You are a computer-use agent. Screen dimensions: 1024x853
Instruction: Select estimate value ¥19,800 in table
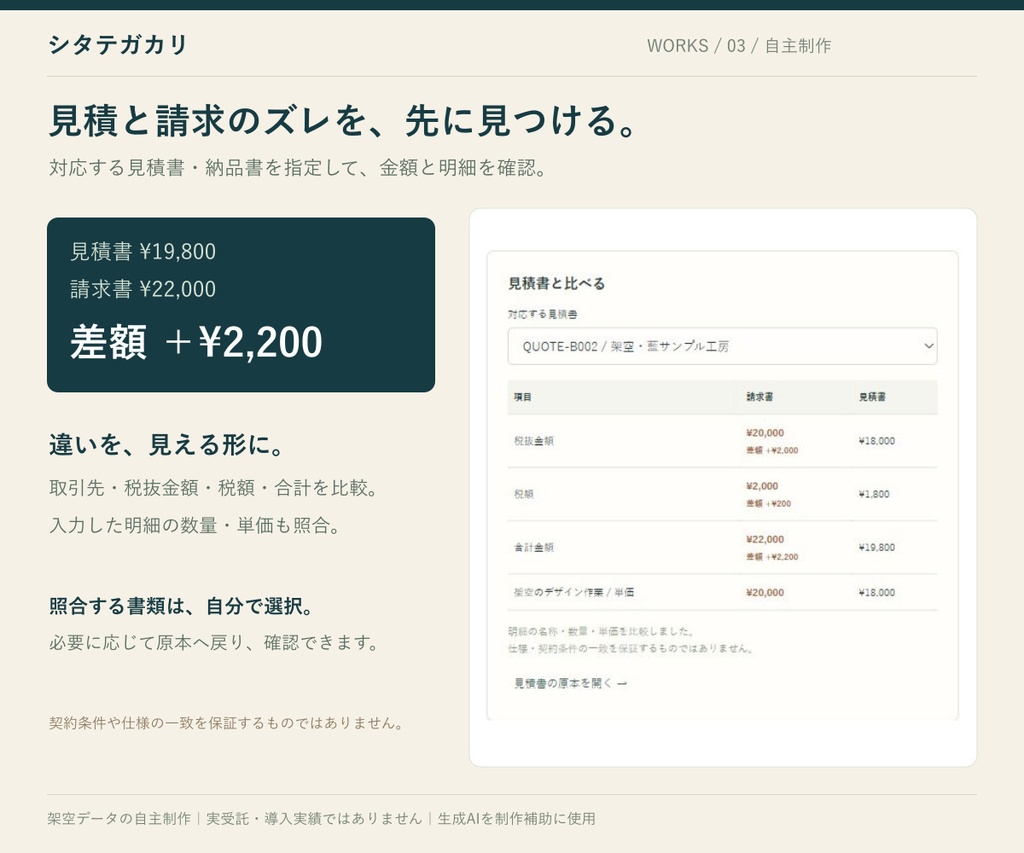[876, 547]
